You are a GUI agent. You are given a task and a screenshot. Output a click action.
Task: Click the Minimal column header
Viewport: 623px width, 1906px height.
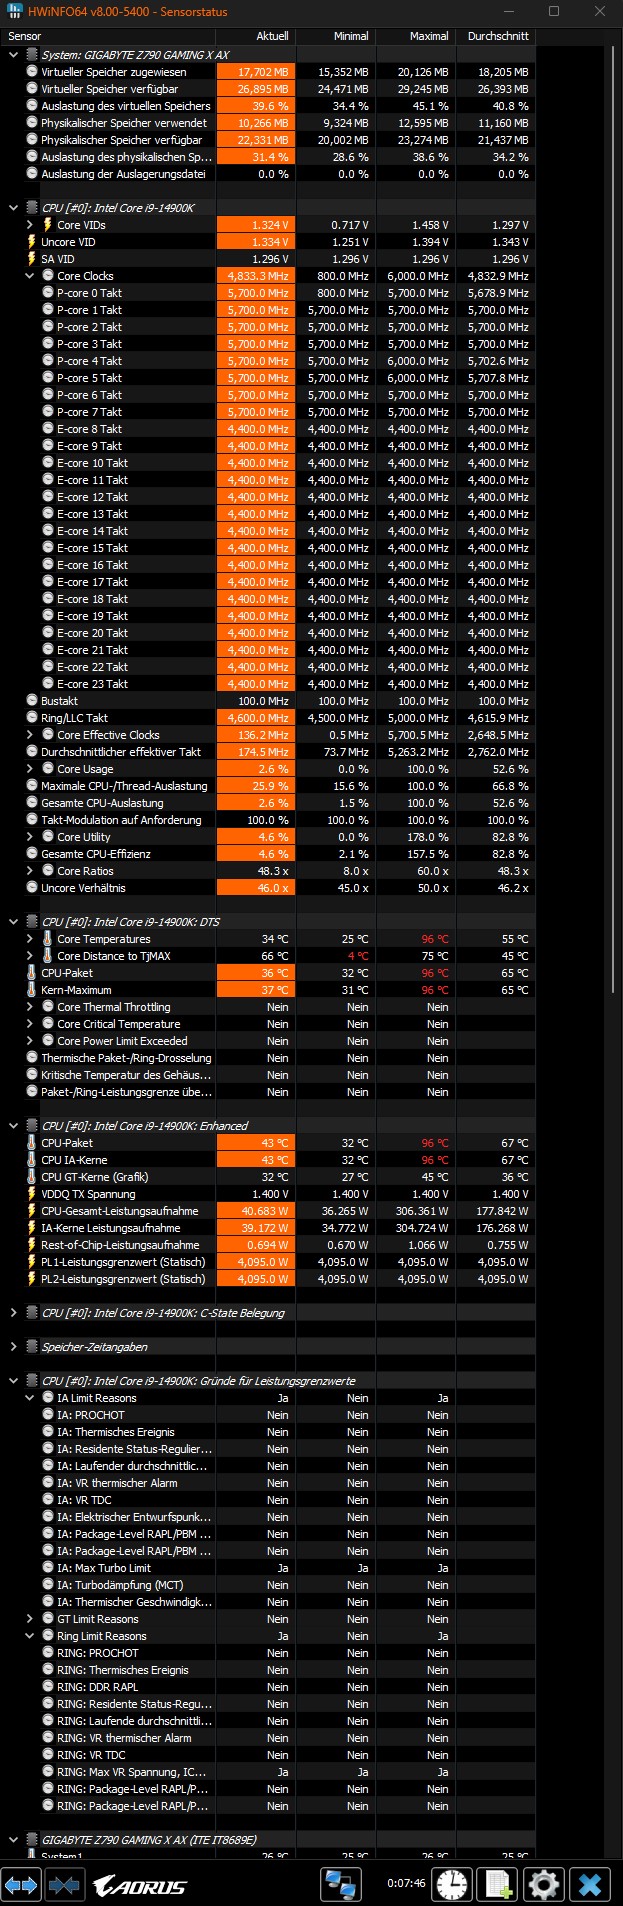(335, 36)
